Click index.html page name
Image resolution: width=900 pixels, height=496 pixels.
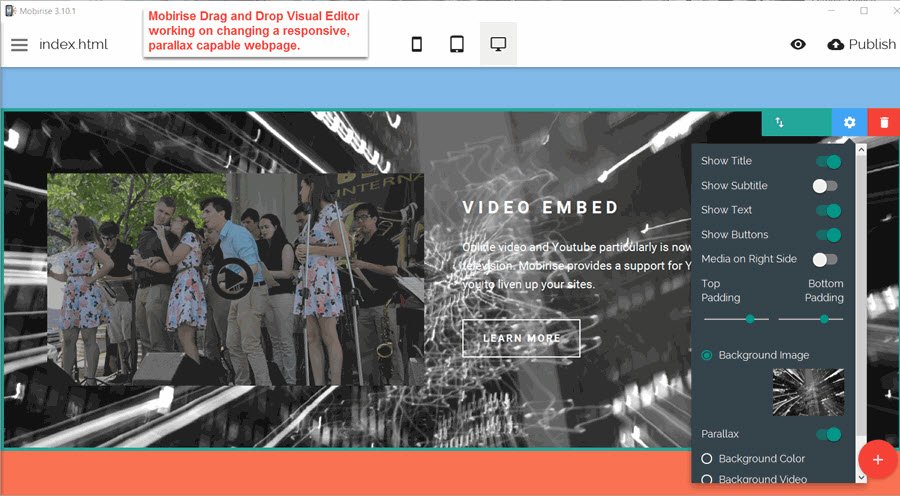(73, 44)
